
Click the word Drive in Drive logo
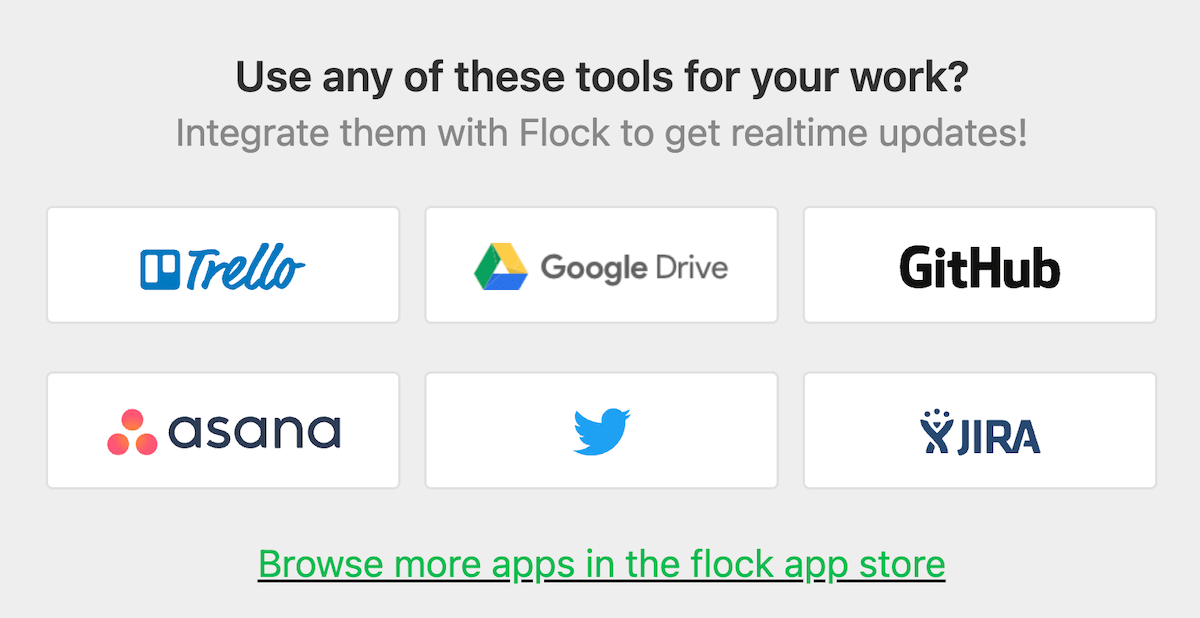[692, 267]
